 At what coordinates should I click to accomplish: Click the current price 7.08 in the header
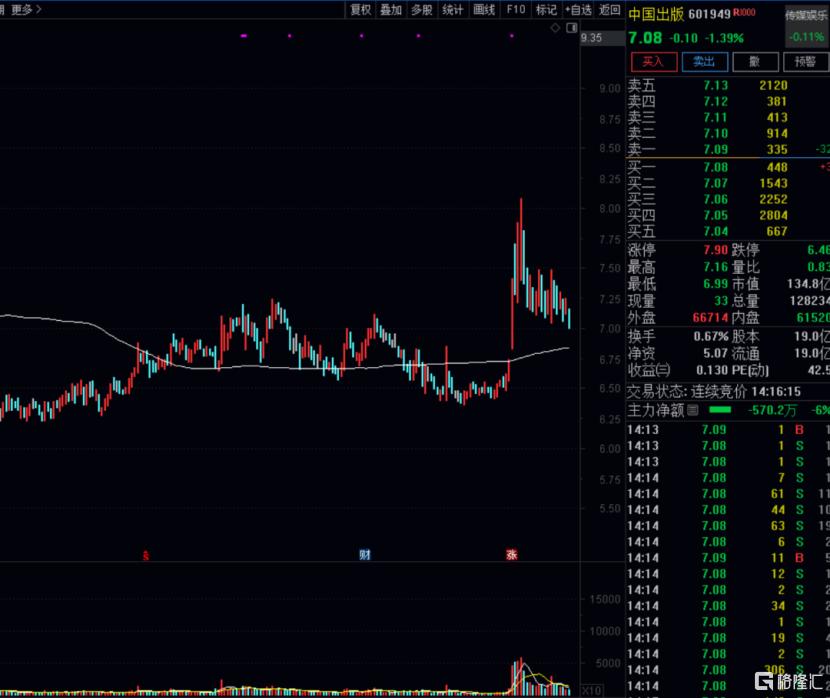tap(645, 38)
